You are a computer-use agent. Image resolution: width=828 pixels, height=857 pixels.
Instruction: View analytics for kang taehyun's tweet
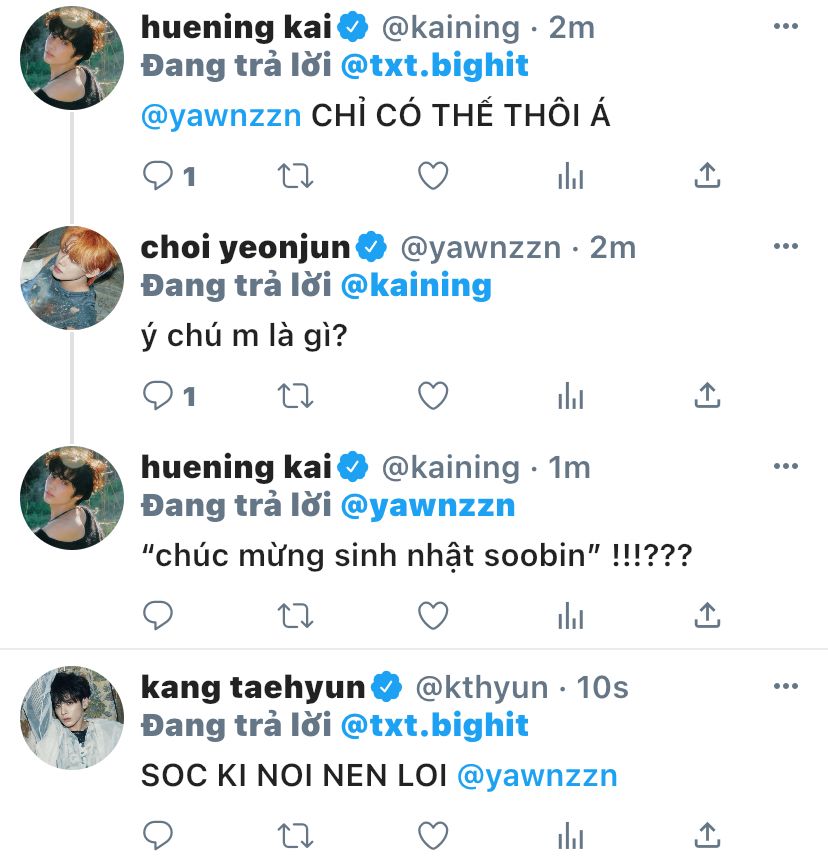570,836
